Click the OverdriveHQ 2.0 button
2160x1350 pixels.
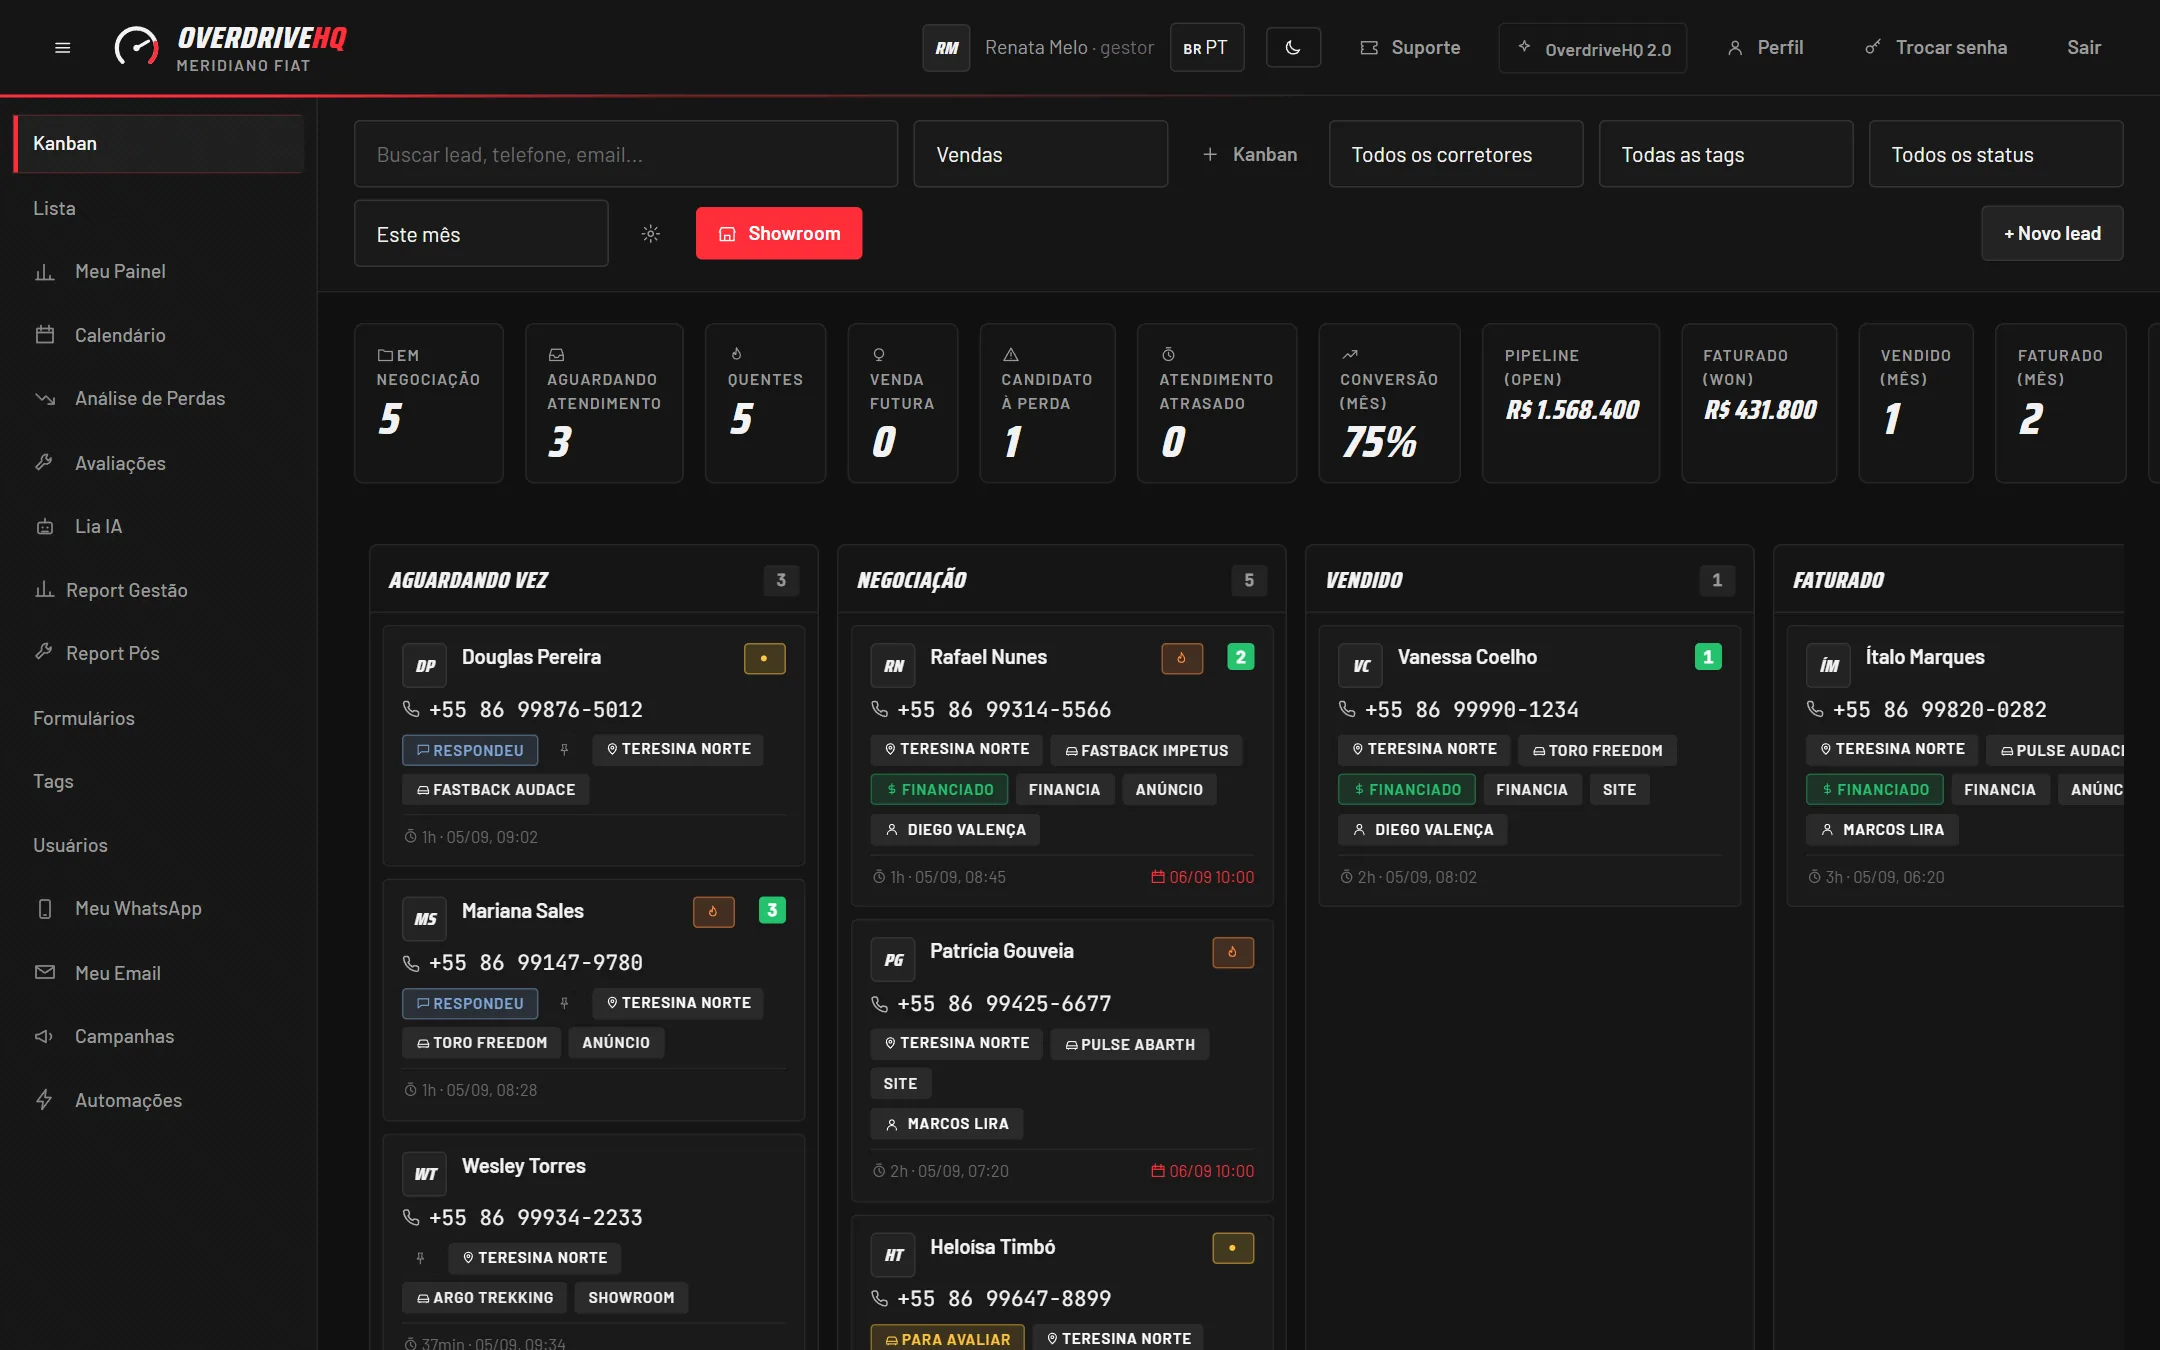(1593, 48)
